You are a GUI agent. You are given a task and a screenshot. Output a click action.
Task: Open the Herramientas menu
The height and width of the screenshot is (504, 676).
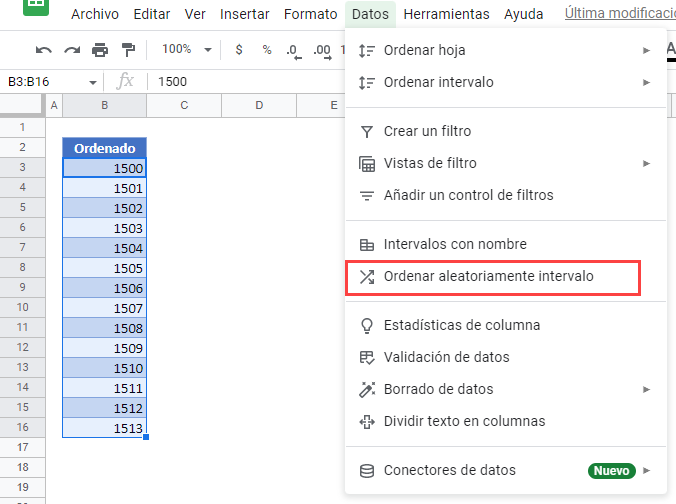click(446, 14)
